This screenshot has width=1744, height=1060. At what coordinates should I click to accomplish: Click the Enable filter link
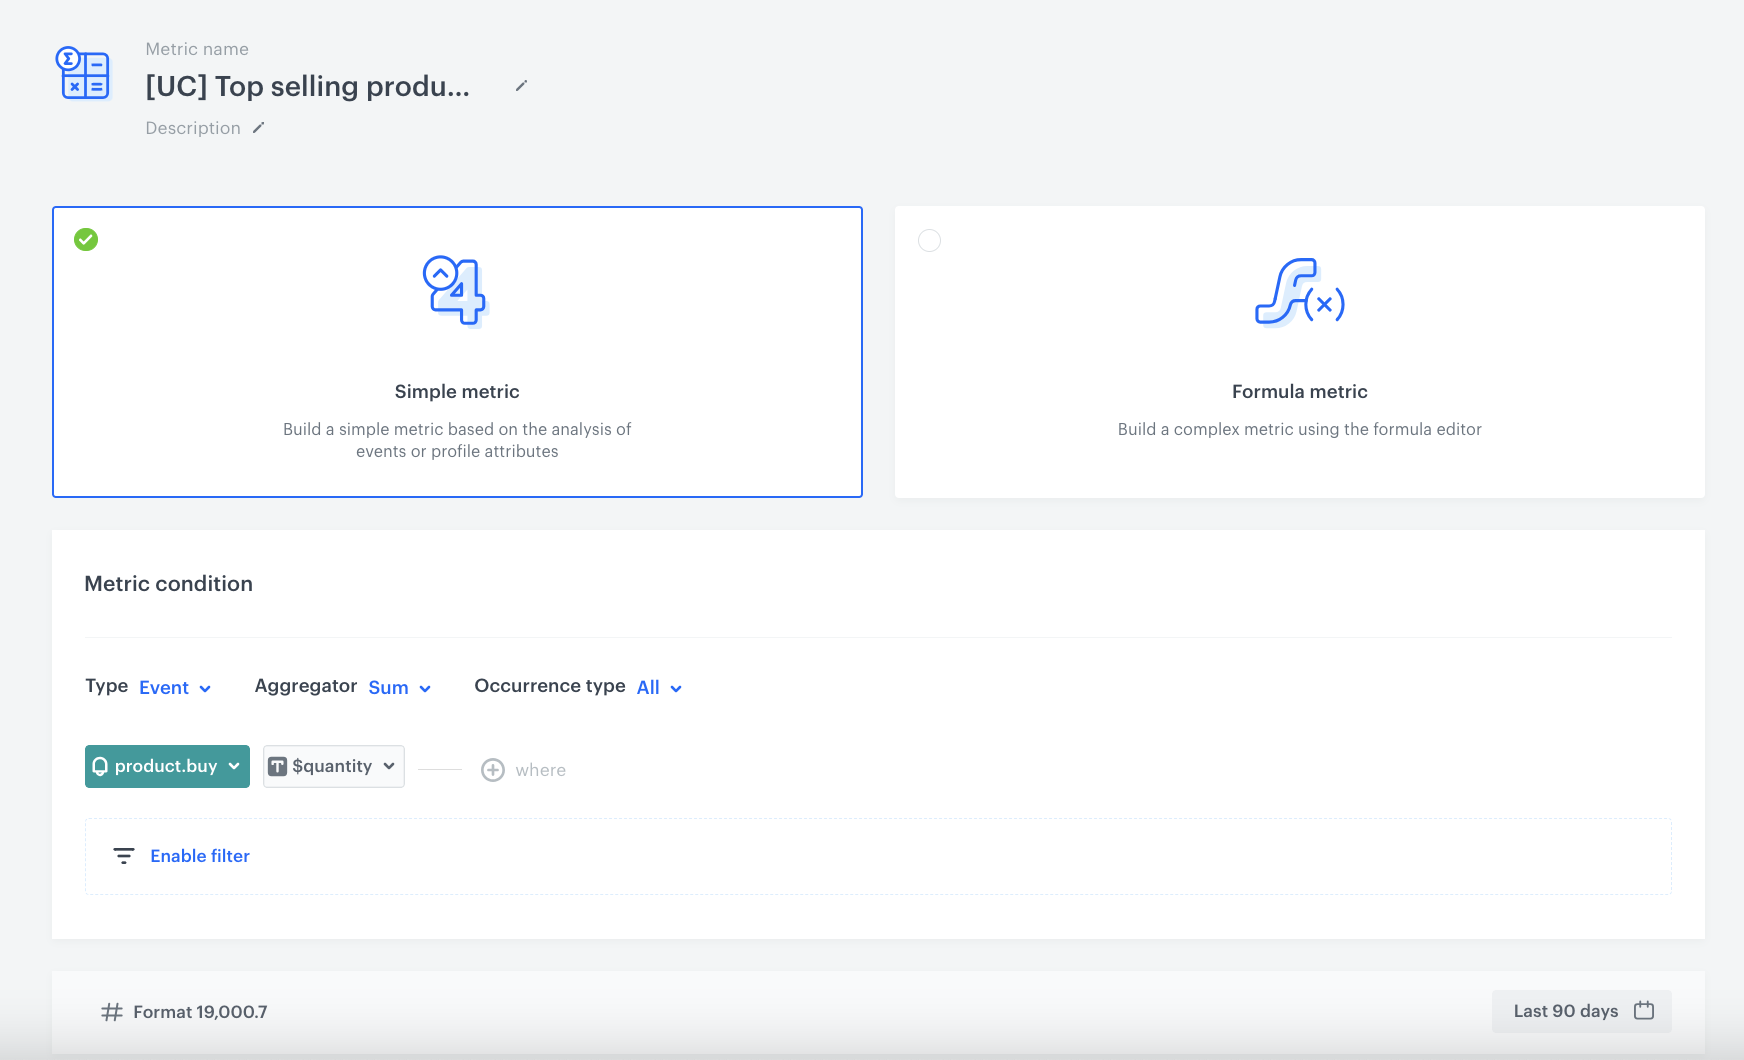point(200,856)
